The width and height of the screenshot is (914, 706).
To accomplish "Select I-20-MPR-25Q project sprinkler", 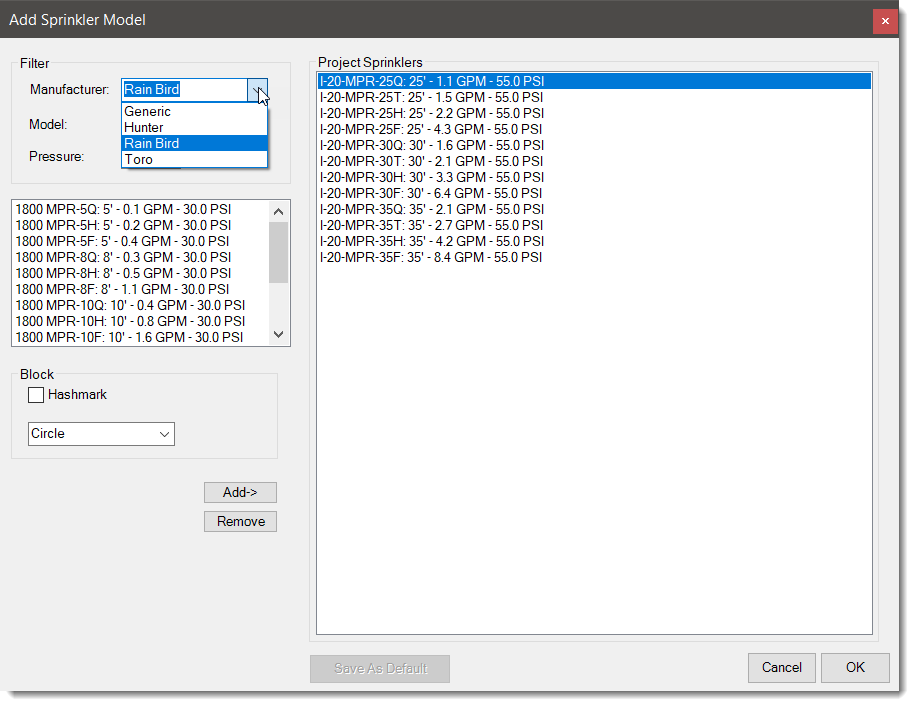I will tap(595, 81).
